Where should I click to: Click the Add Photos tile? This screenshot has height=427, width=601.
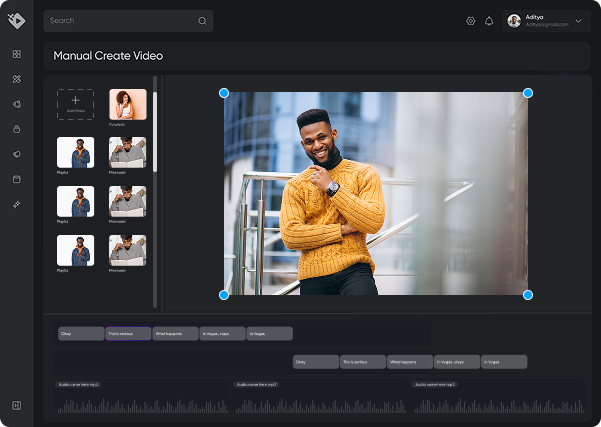(75, 104)
